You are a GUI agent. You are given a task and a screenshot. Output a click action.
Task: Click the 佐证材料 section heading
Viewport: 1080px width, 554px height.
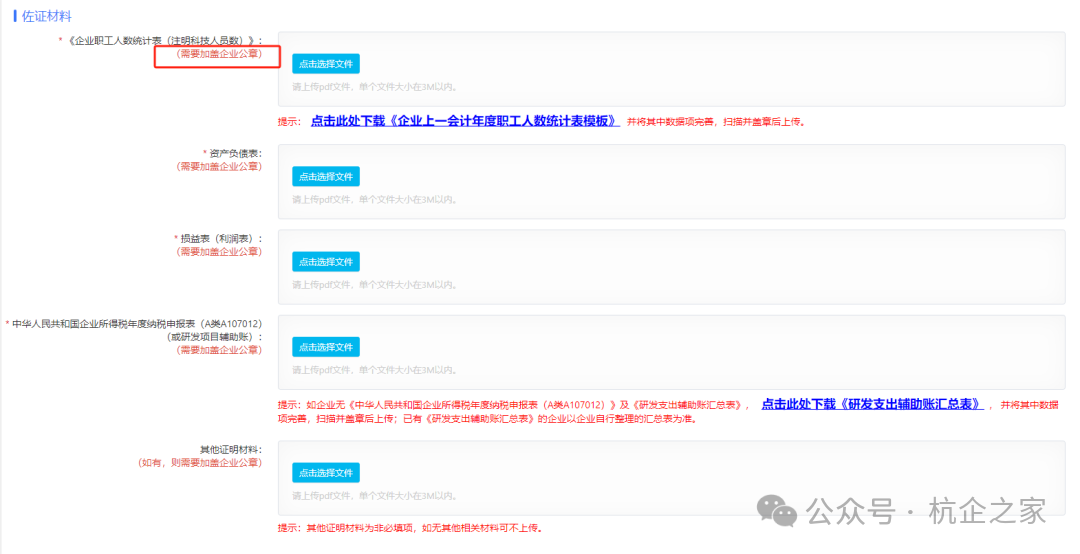(46, 16)
